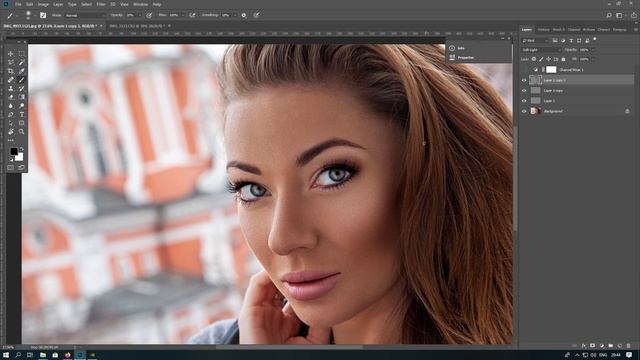Select the Blur tool

tap(11, 106)
